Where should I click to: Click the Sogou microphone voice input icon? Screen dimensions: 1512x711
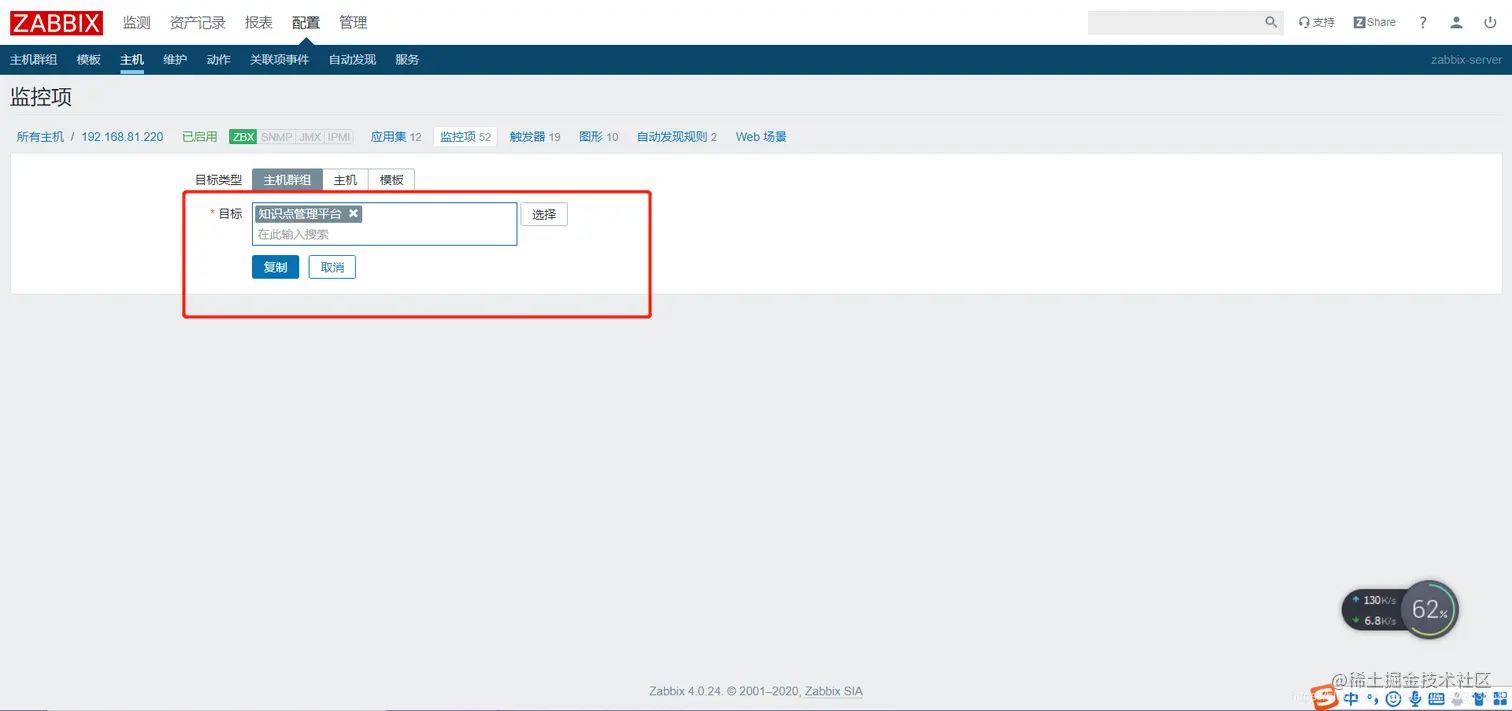pyautogui.click(x=1414, y=699)
